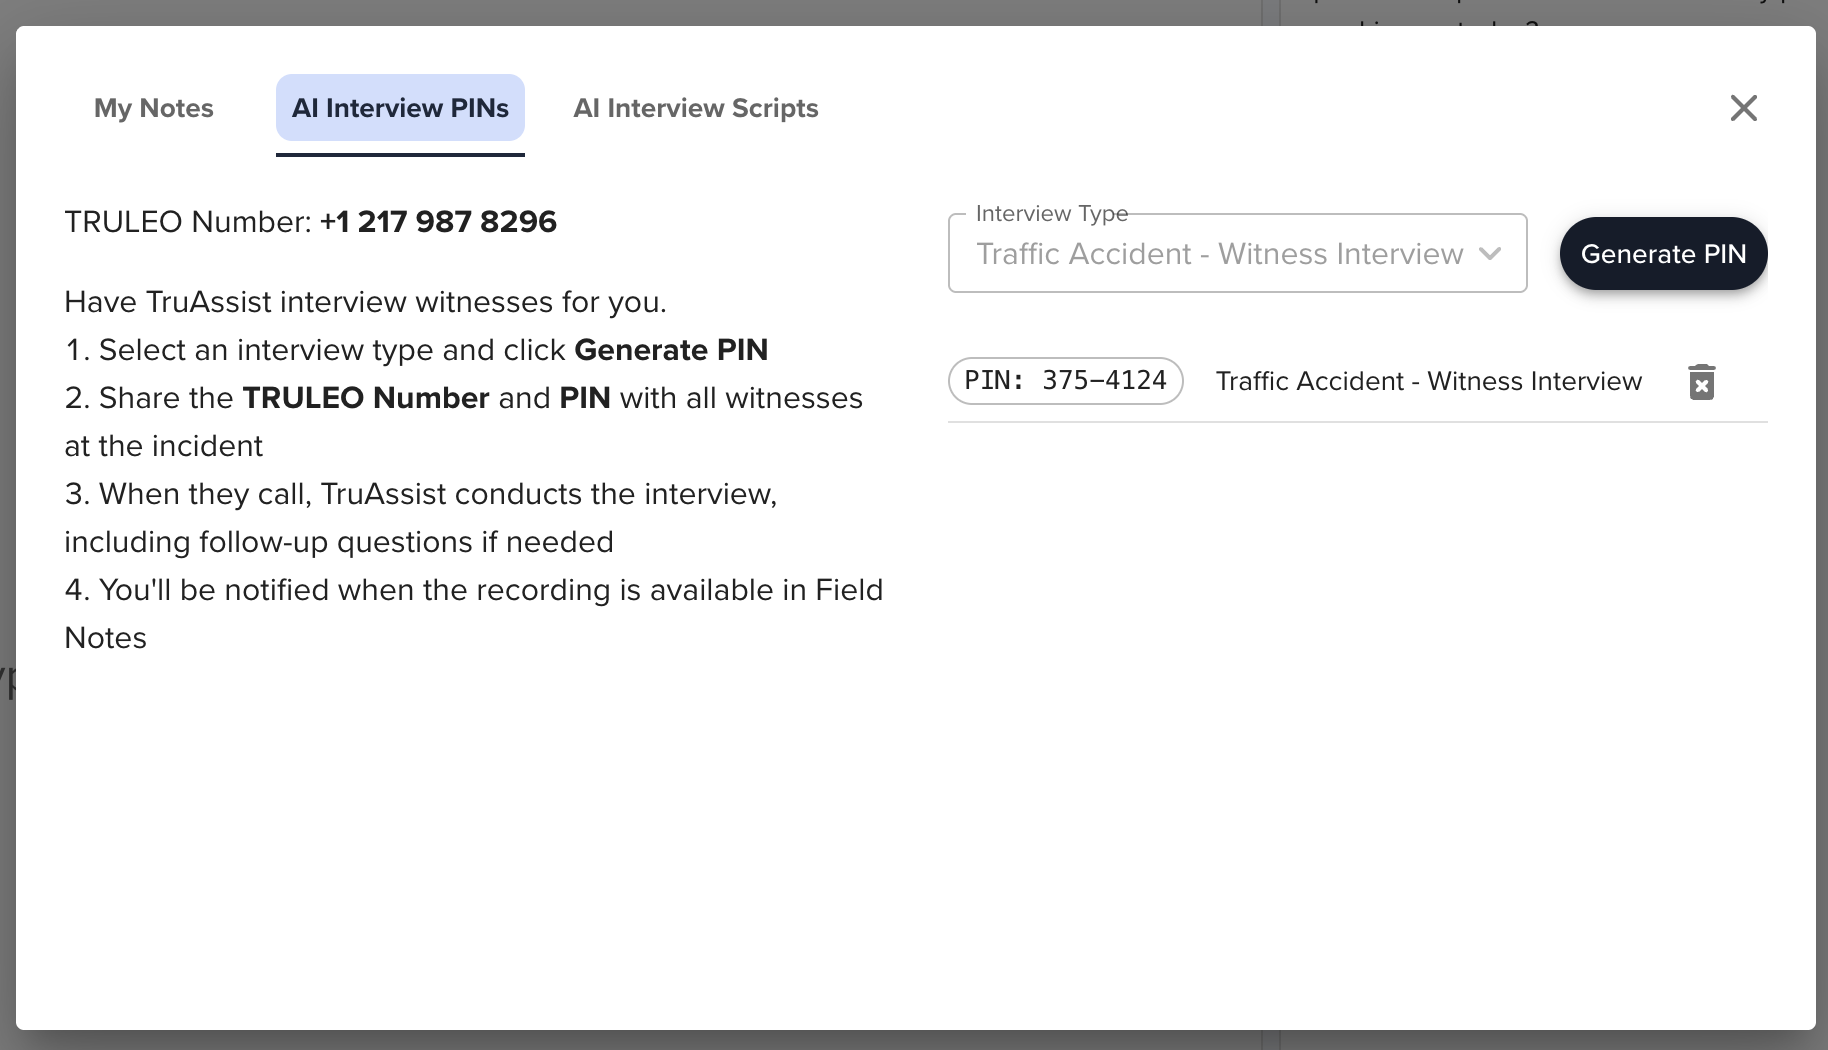Image resolution: width=1828 pixels, height=1050 pixels.
Task: Click the 'TRULEO Number:' label text
Action: click(x=188, y=222)
